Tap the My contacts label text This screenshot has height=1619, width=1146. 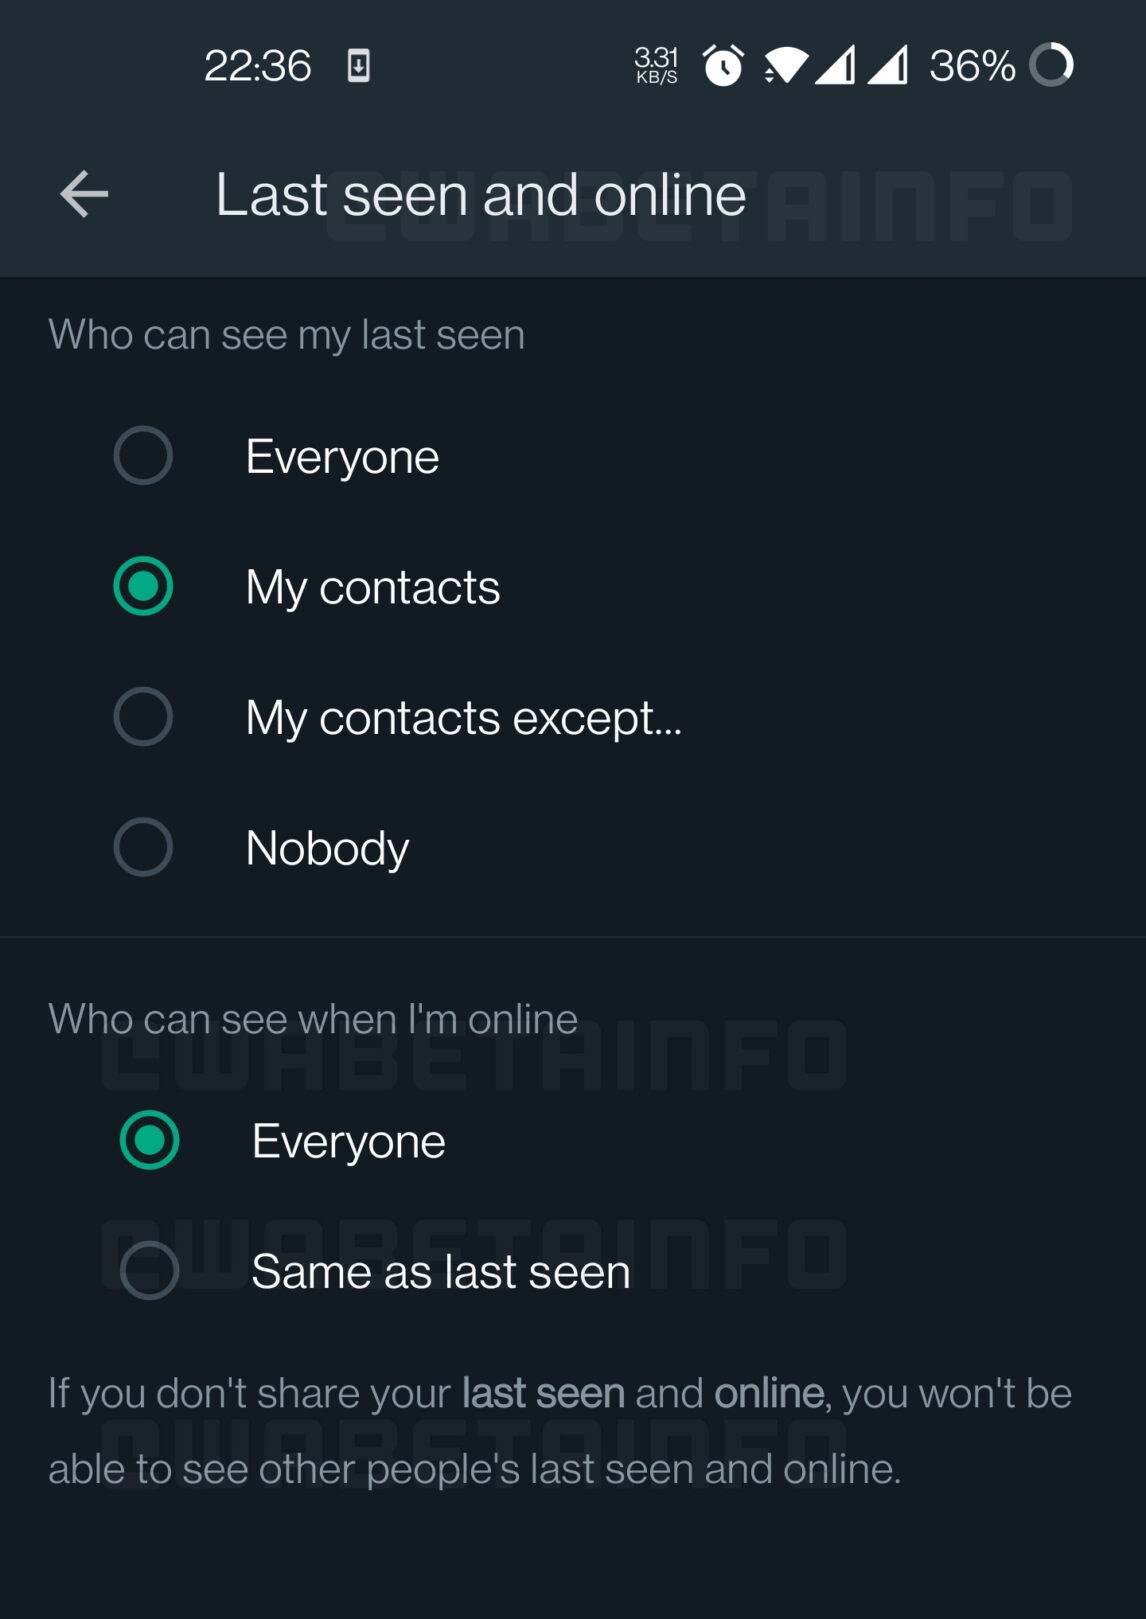point(373,587)
